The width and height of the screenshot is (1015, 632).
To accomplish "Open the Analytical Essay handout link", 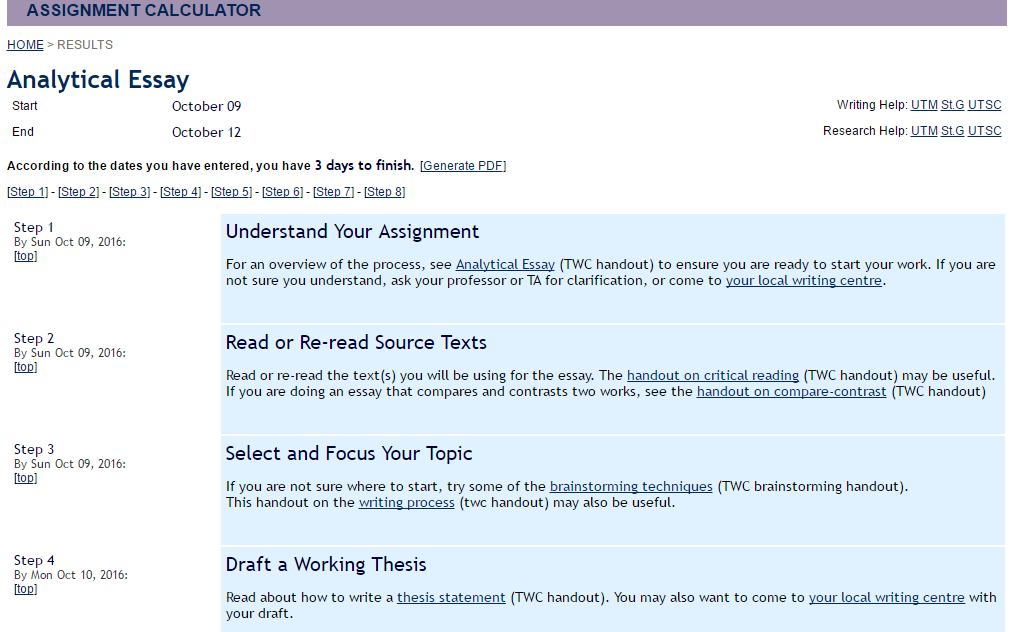I will click(505, 265).
